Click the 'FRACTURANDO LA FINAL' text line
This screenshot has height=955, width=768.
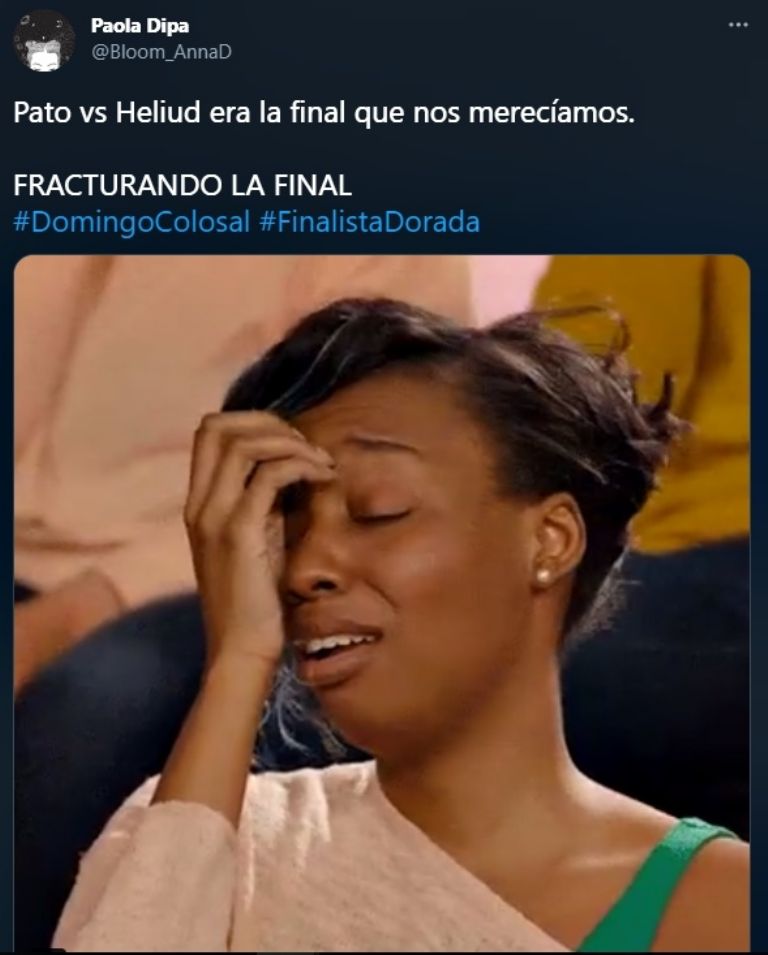click(x=182, y=185)
